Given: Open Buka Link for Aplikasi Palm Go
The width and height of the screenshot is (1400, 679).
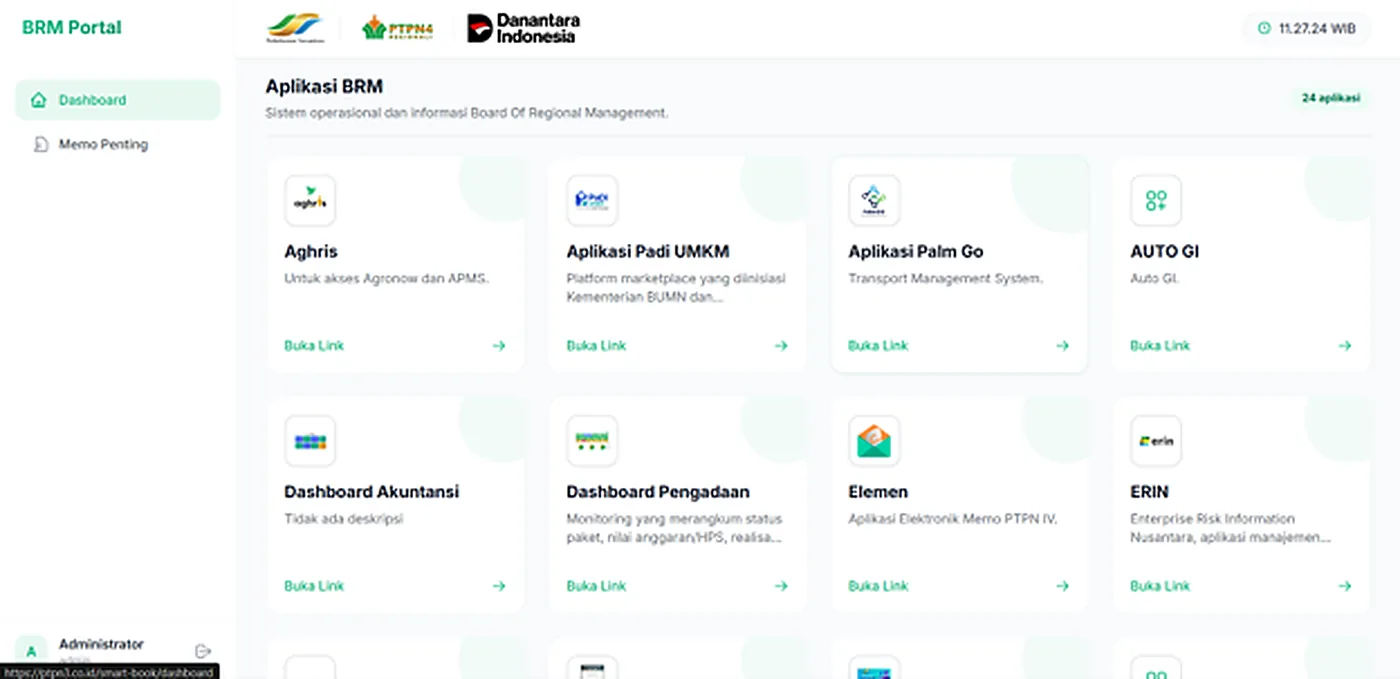Looking at the screenshot, I should [x=878, y=346].
